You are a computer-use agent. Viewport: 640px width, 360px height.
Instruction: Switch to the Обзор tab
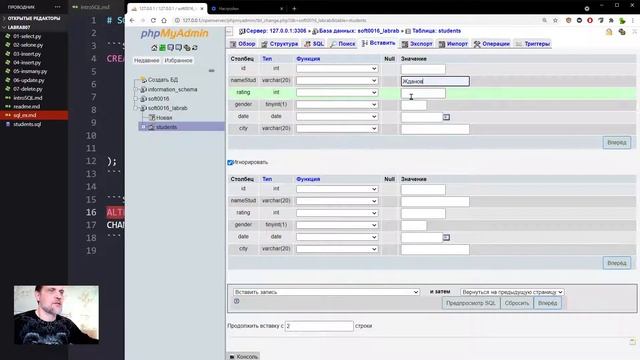[242, 44]
